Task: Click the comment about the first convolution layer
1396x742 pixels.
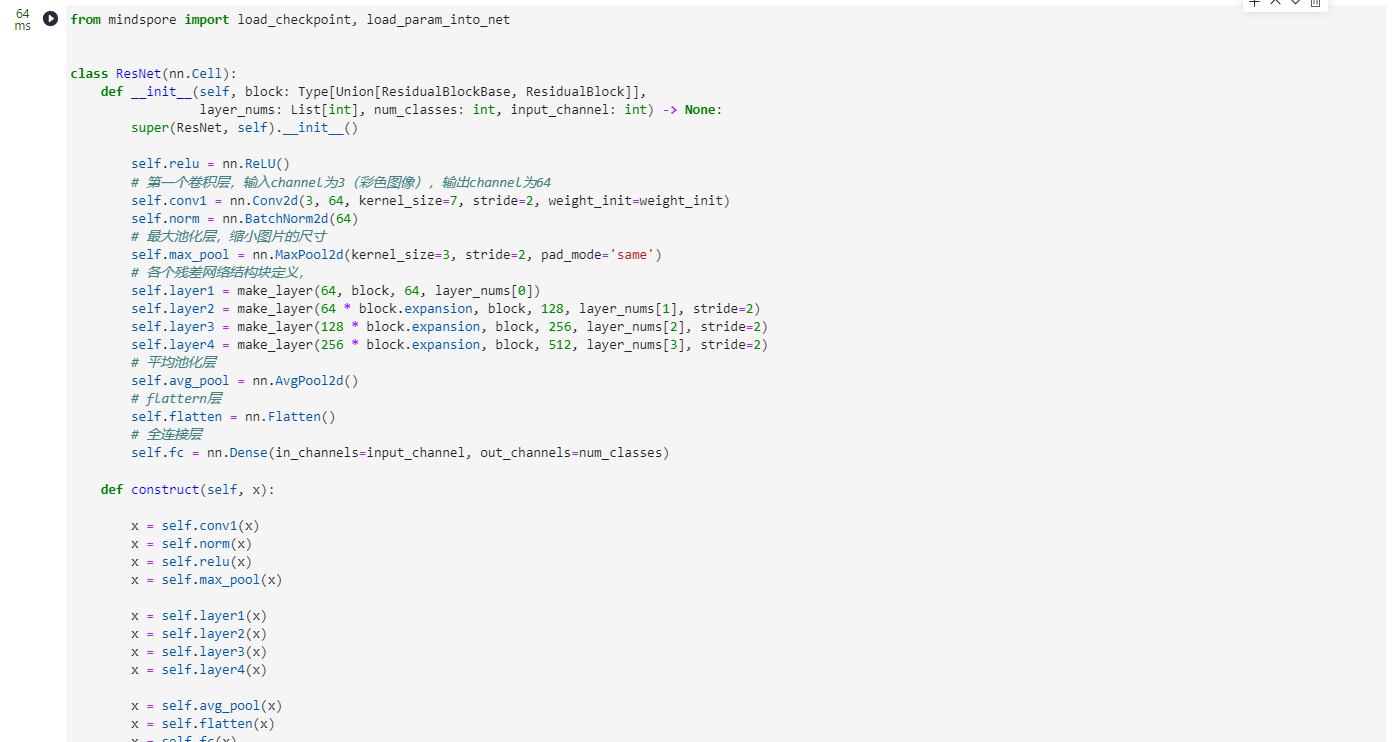Action: pos(341,182)
